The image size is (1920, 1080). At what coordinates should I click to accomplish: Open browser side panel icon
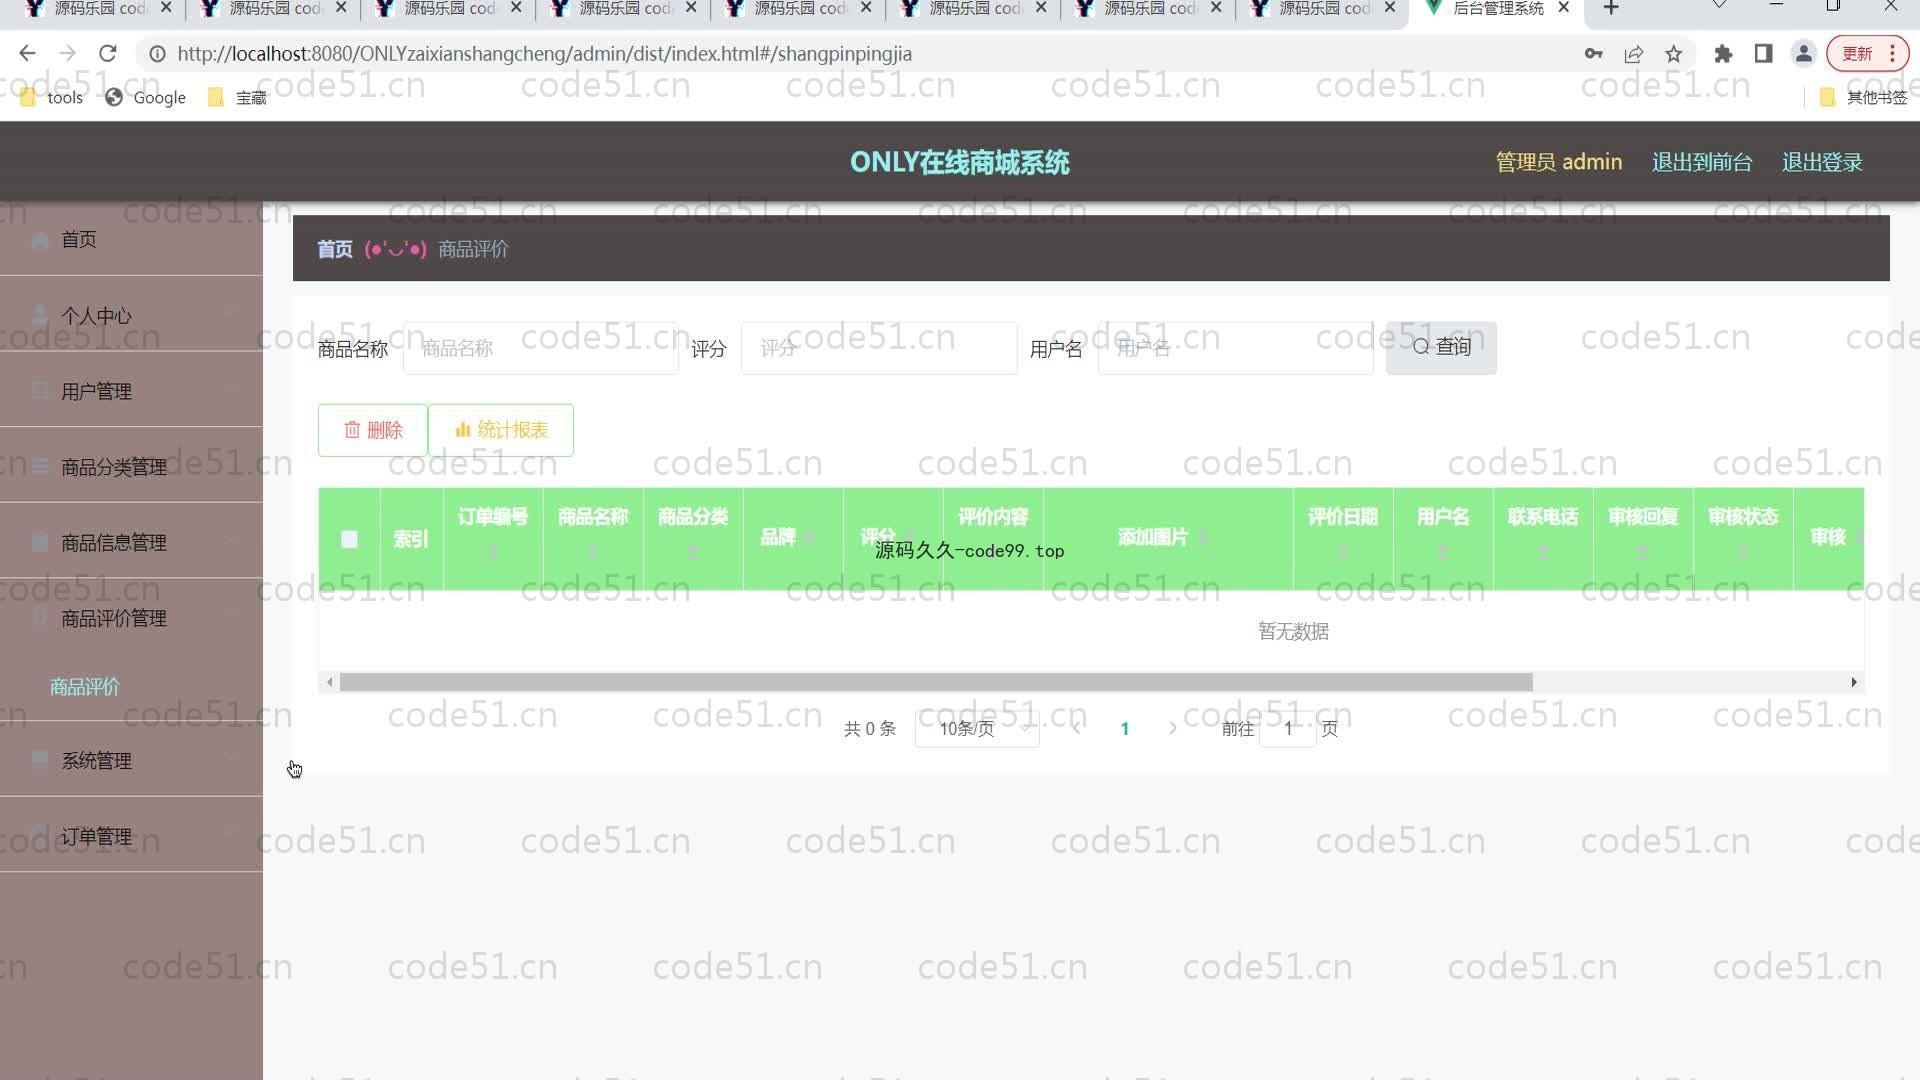pyautogui.click(x=1763, y=54)
